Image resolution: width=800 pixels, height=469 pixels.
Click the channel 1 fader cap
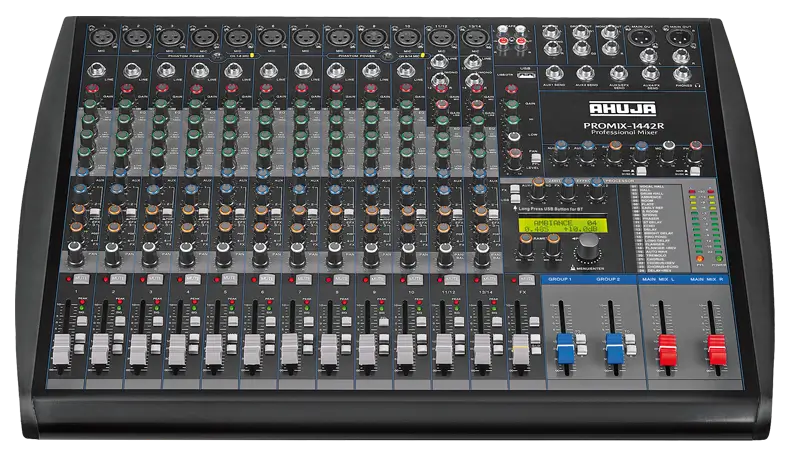tap(62, 350)
